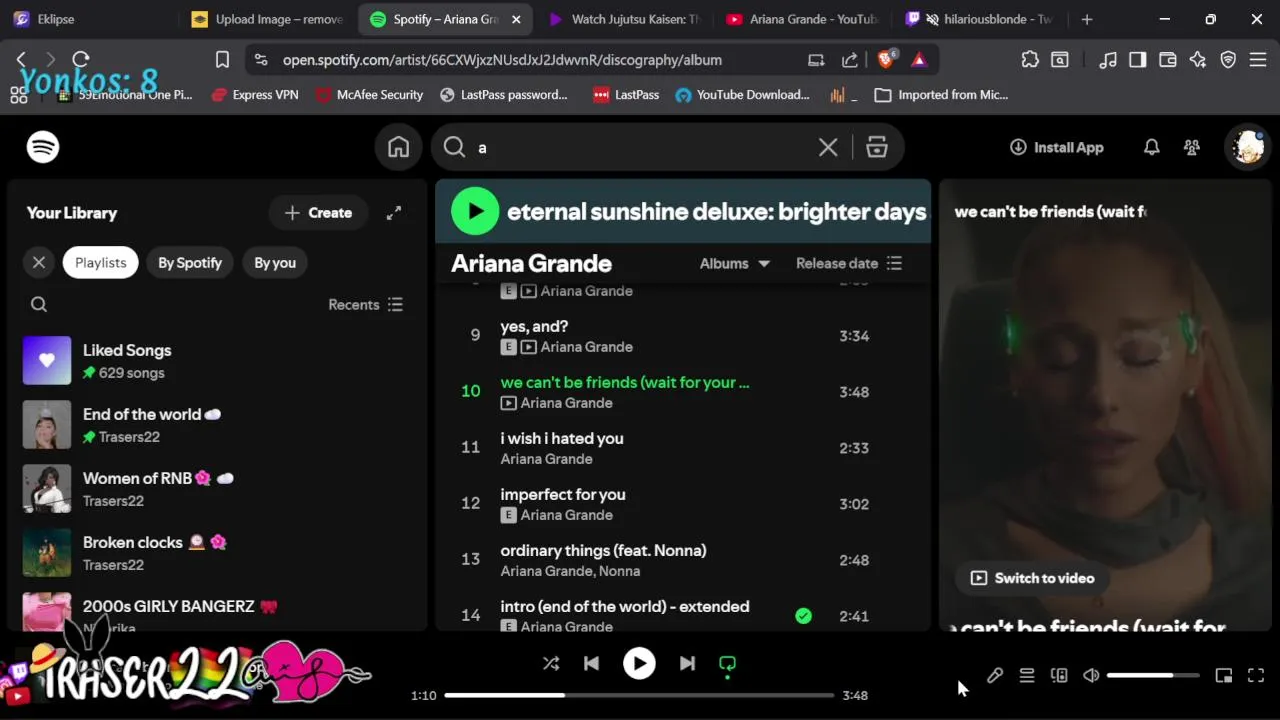The width and height of the screenshot is (1280, 720).
Task: Click the saved checkmark on track 14
Action: pyautogui.click(x=803, y=616)
